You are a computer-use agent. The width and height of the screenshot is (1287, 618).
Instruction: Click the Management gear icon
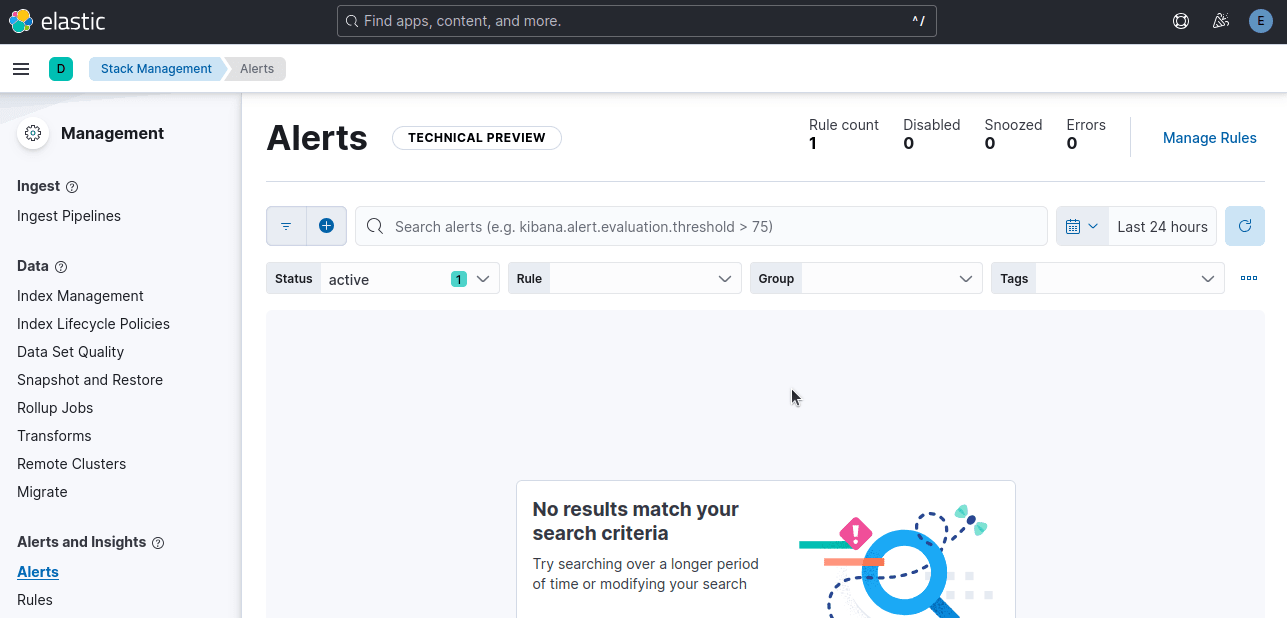tap(33, 133)
